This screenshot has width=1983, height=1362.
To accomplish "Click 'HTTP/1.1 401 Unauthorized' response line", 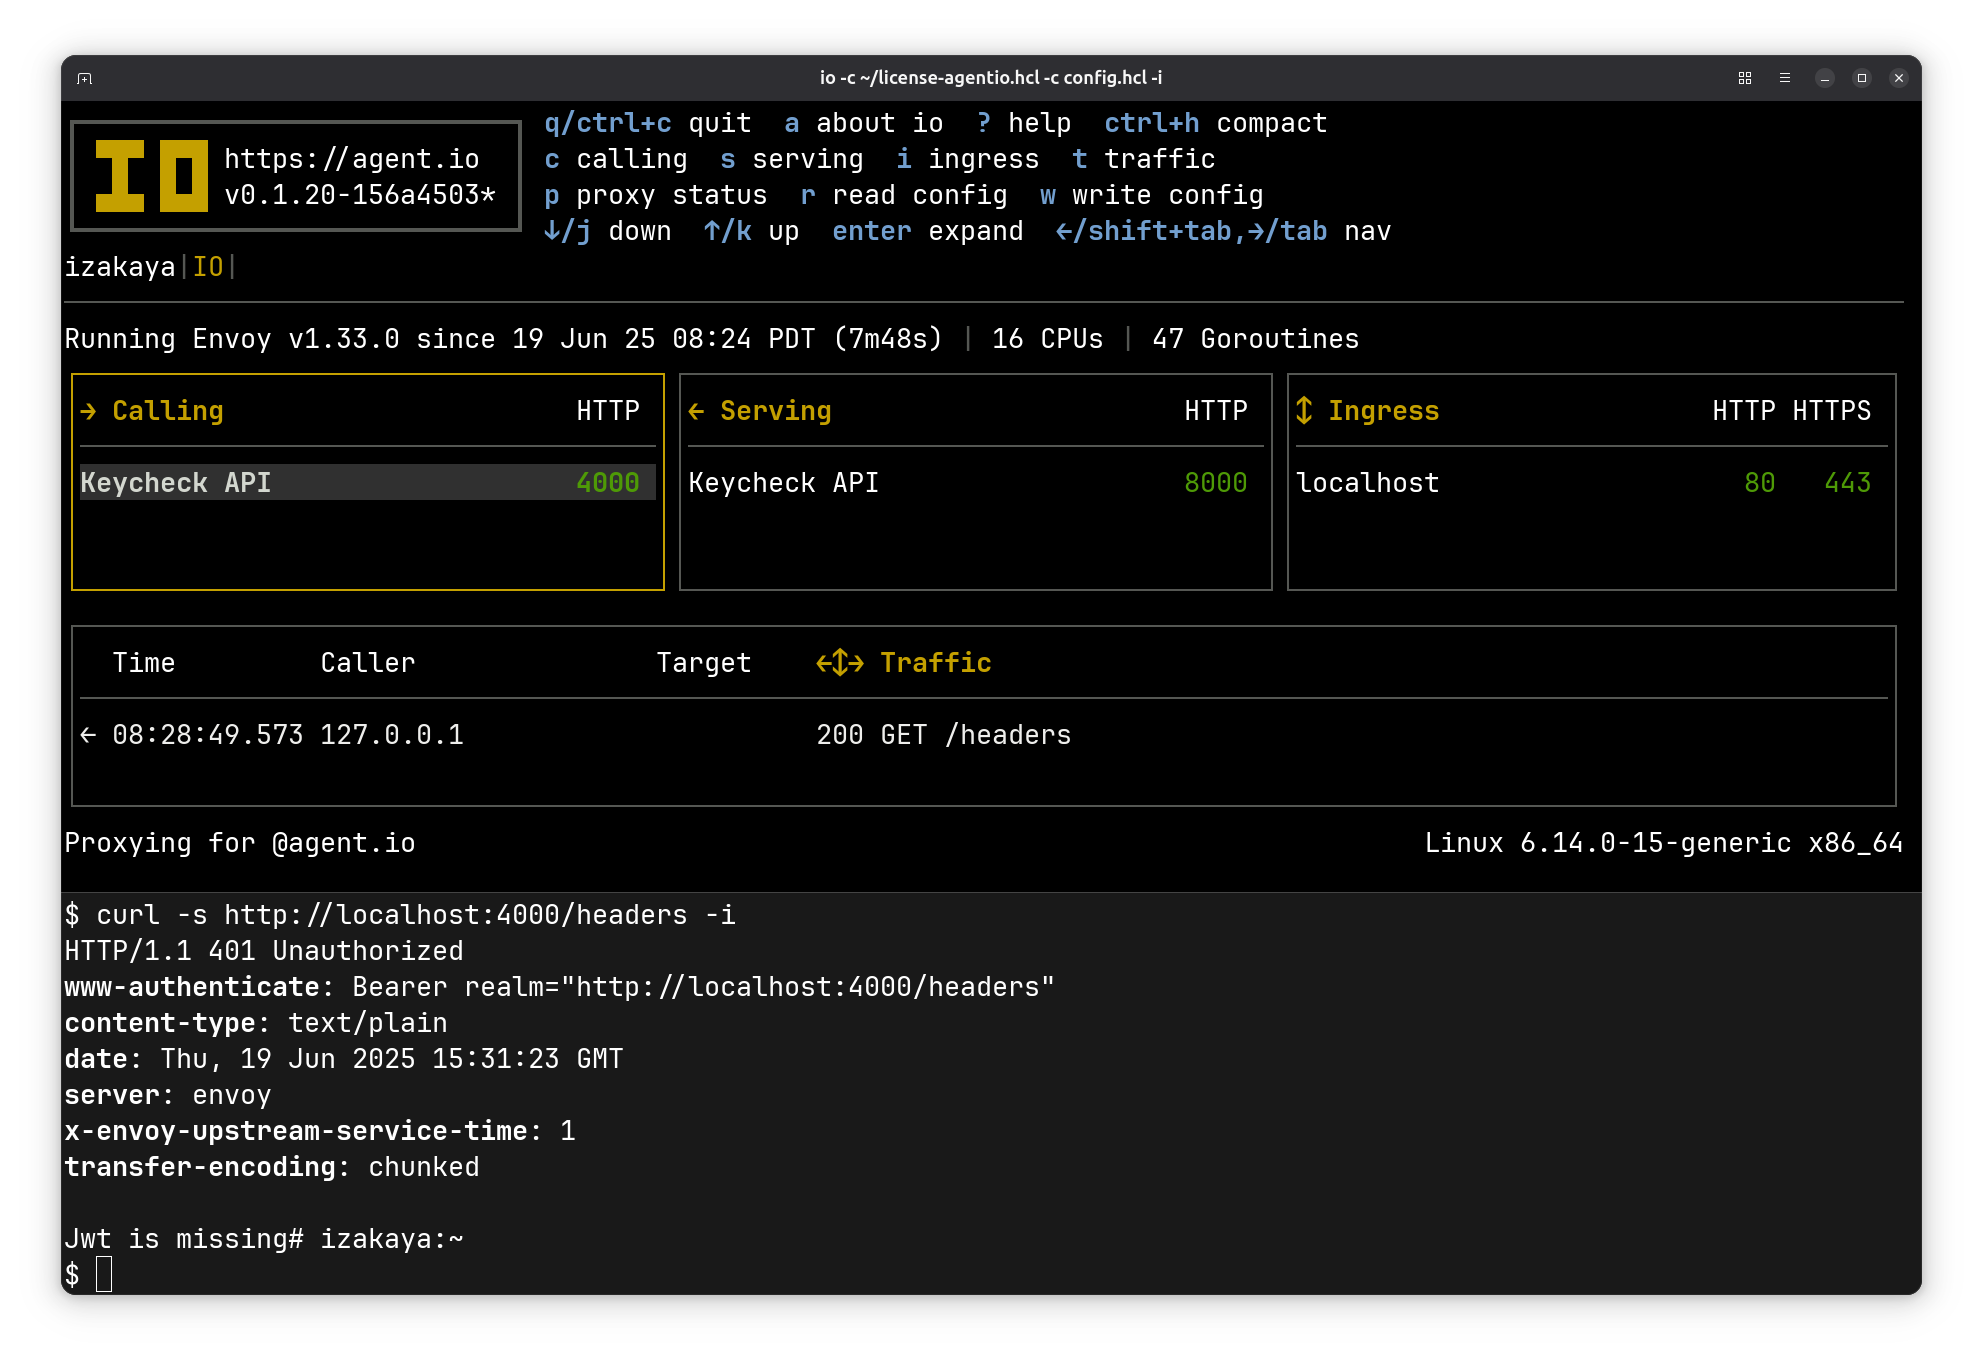I will click(264, 951).
